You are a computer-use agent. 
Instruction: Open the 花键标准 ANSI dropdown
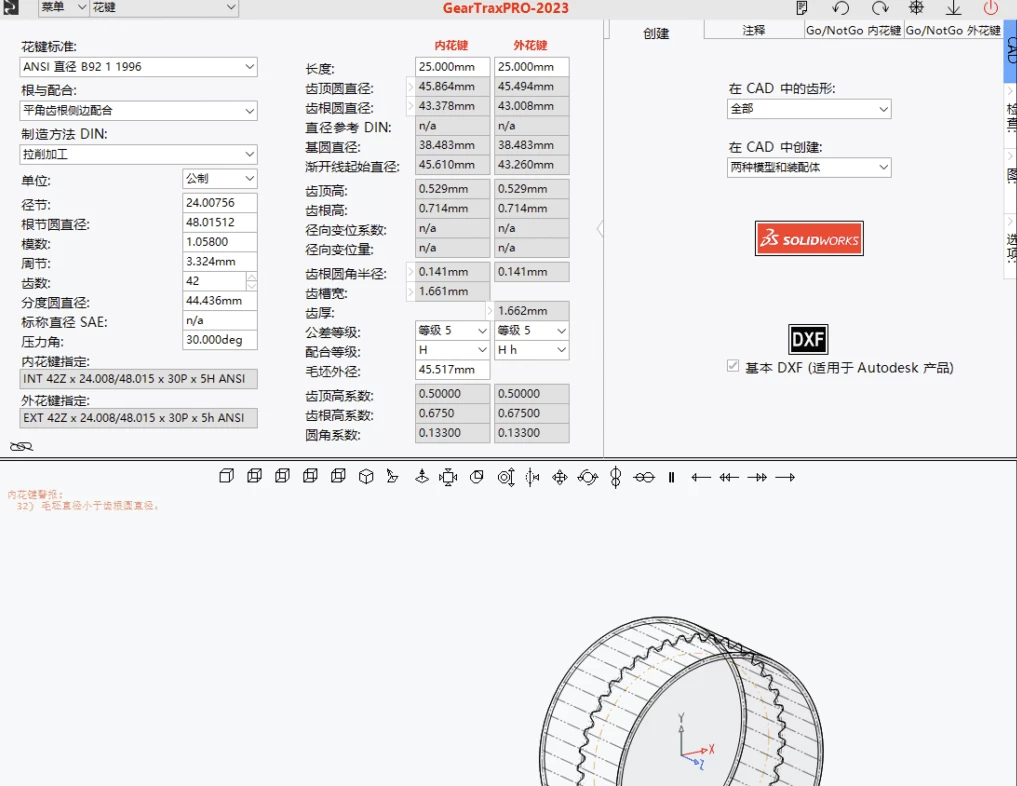[x=138, y=67]
